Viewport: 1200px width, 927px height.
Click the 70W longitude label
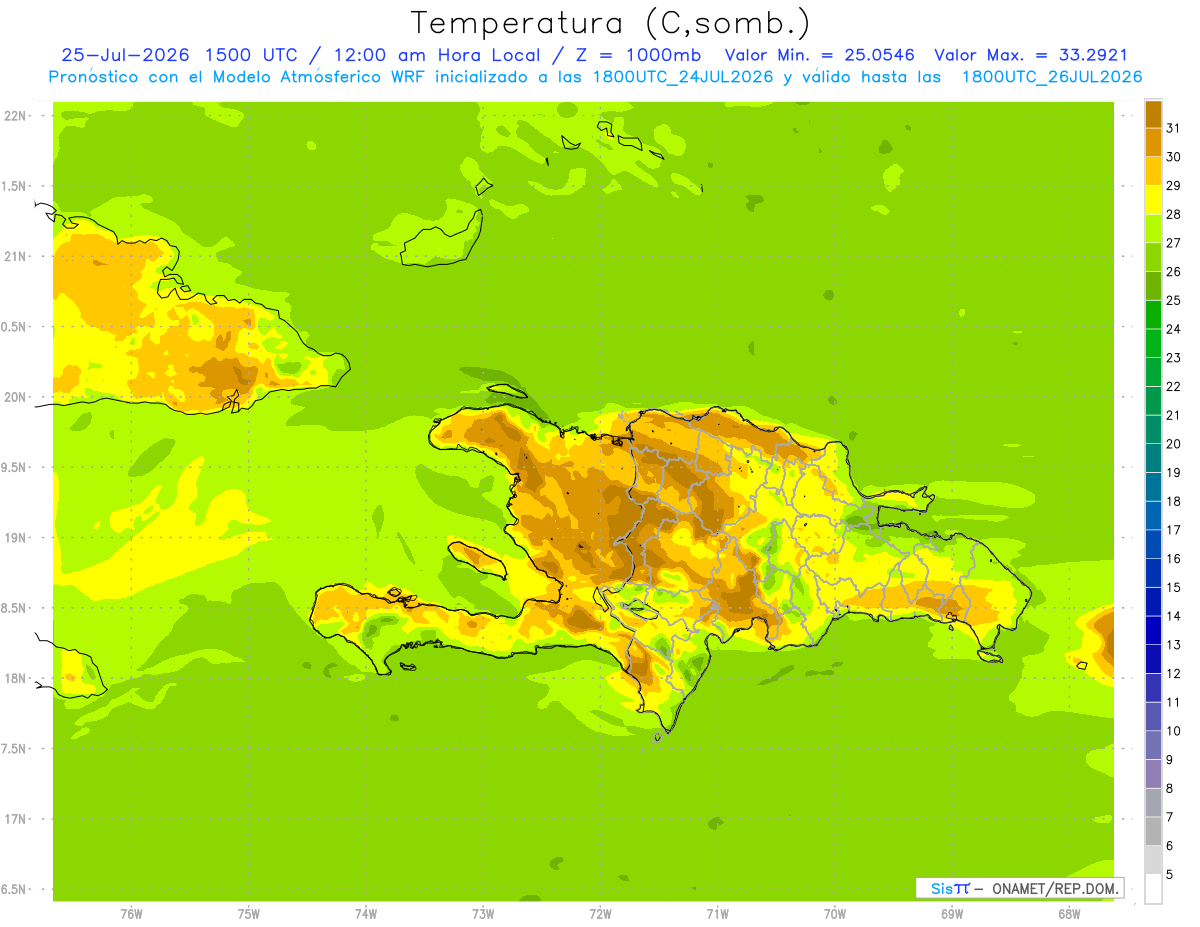[835, 913]
